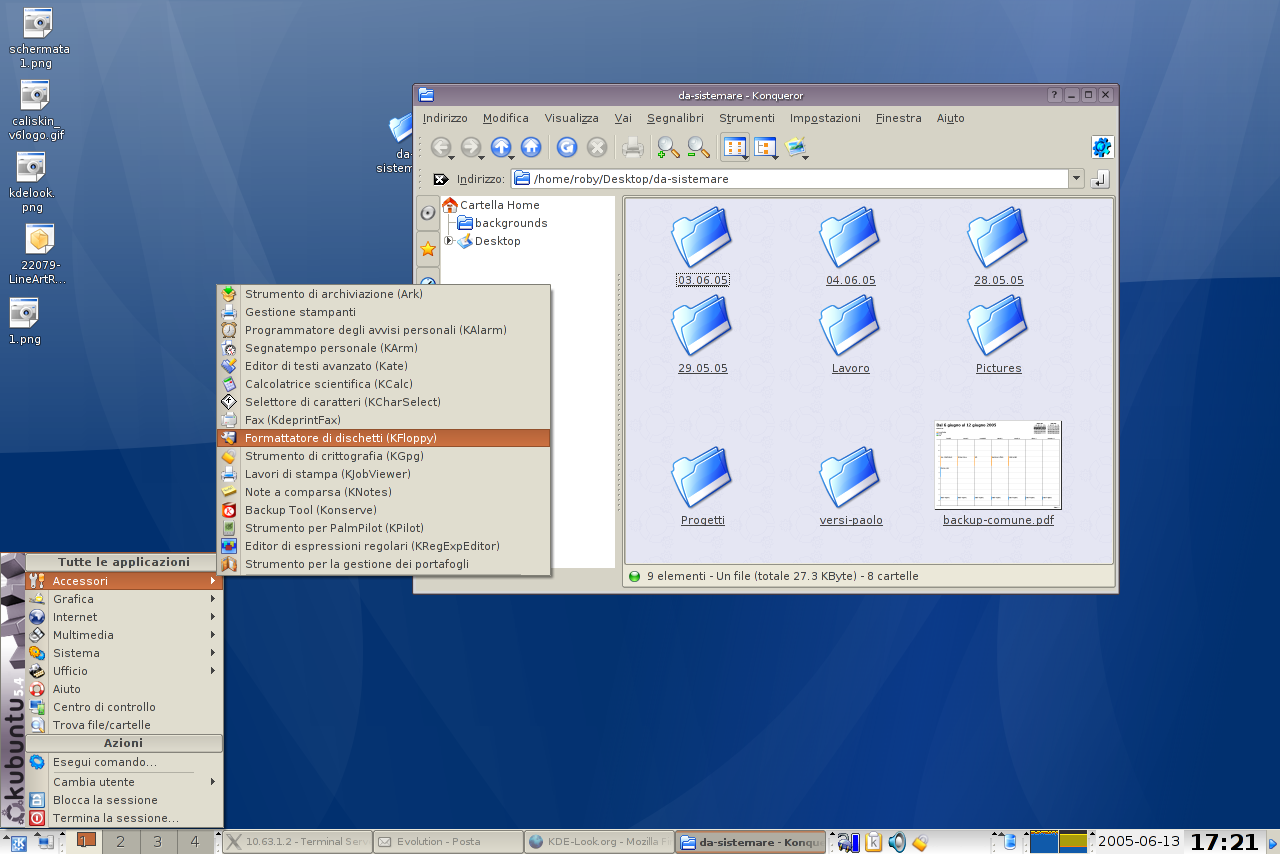Launch Note a comparsa (KNotes)

click(x=383, y=492)
